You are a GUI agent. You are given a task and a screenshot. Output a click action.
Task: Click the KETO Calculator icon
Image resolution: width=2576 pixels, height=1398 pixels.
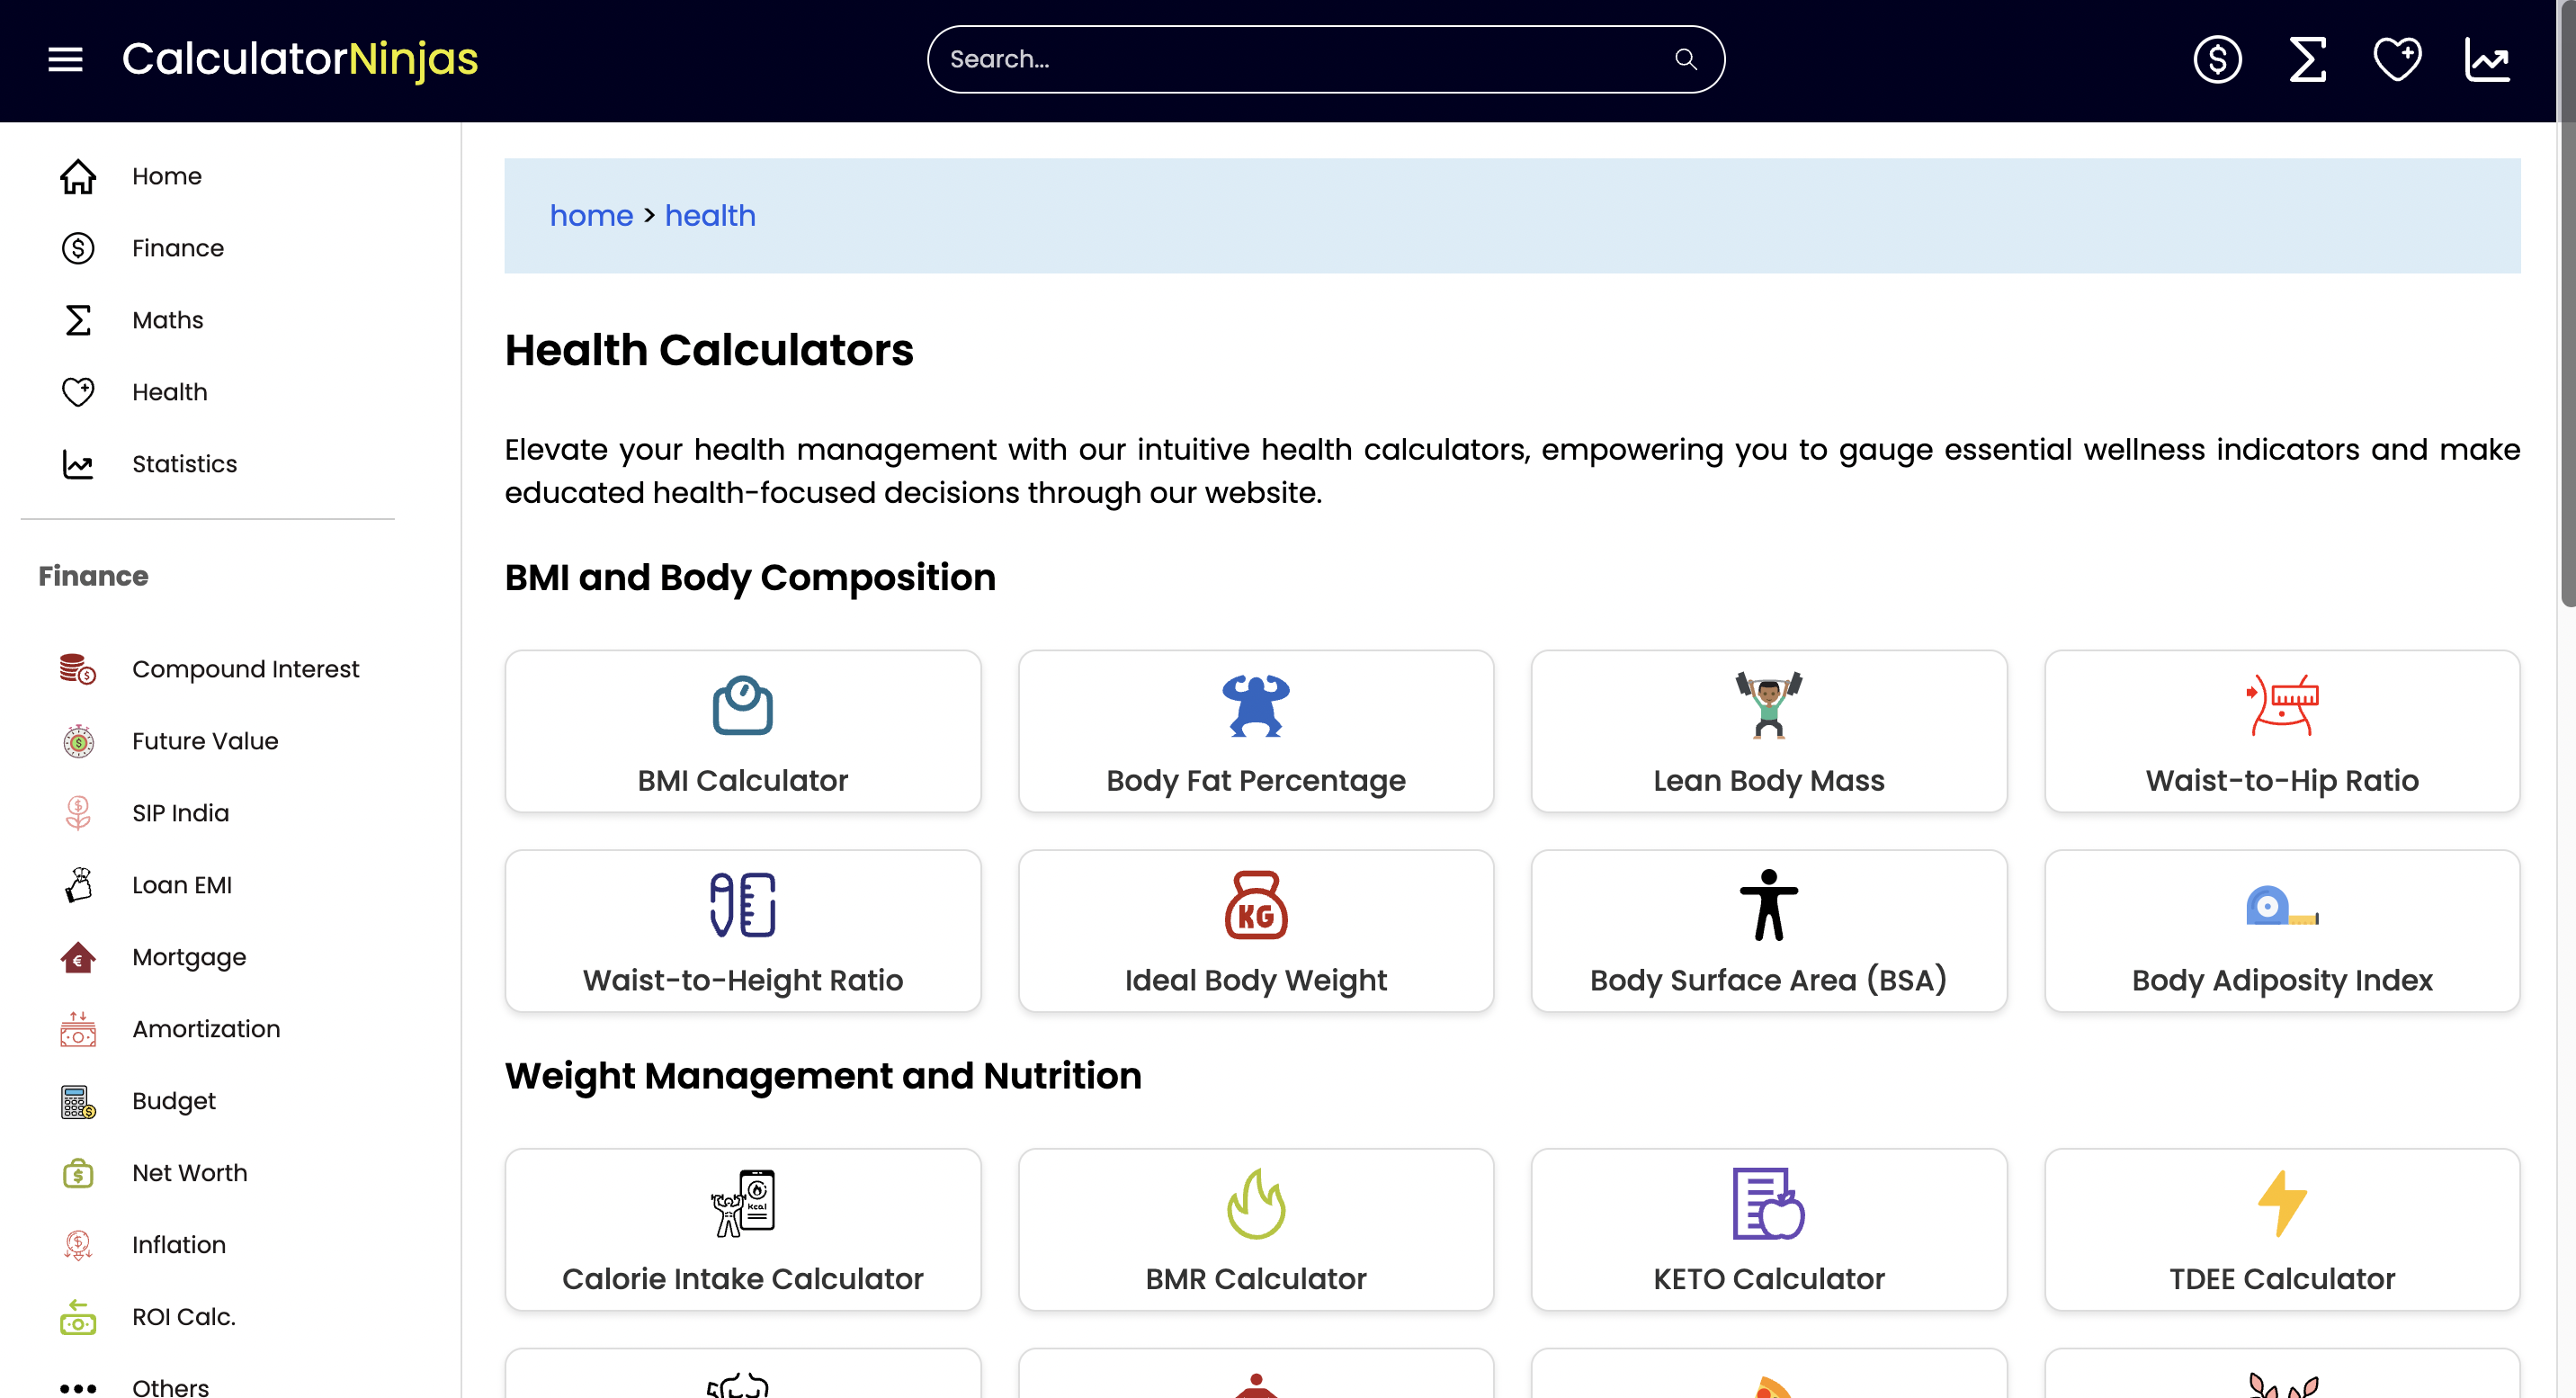tap(1769, 1203)
